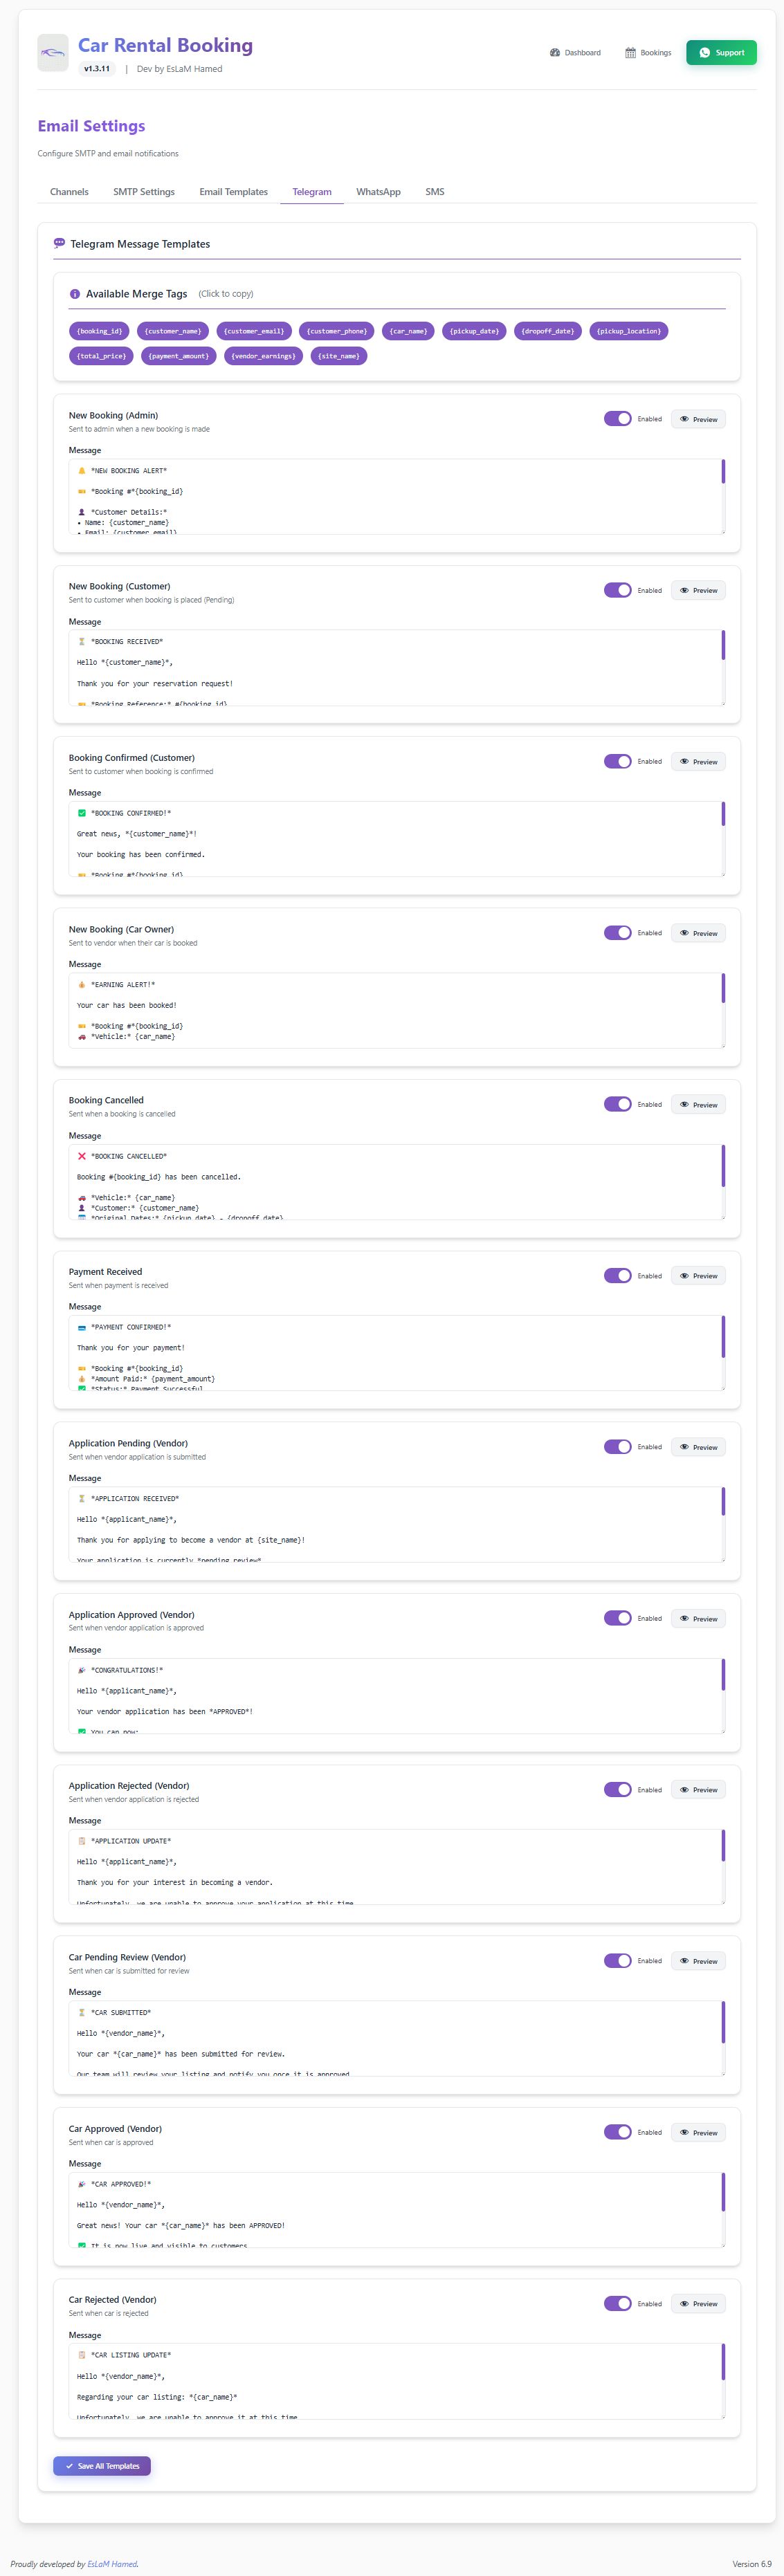Save All Templates
Image resolution: width=784 pixels, height=2576 pixels.
coord(102,2466)
